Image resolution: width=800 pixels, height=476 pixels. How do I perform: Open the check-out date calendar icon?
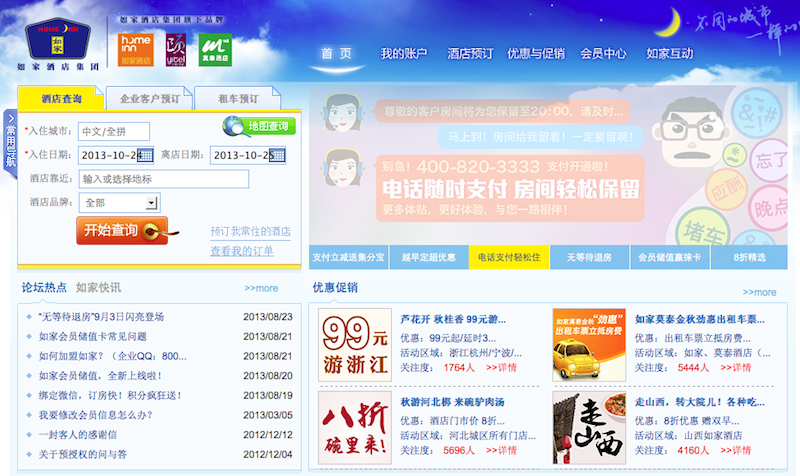point(277,155)
